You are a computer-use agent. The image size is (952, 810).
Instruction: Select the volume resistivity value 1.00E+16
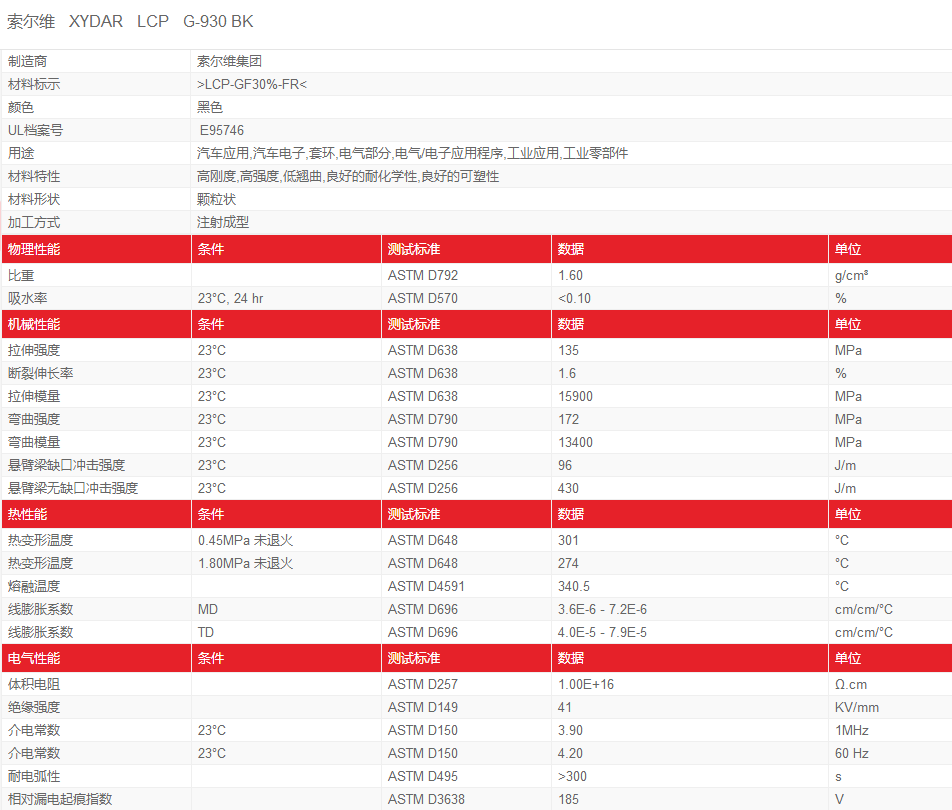click(586, 684)
